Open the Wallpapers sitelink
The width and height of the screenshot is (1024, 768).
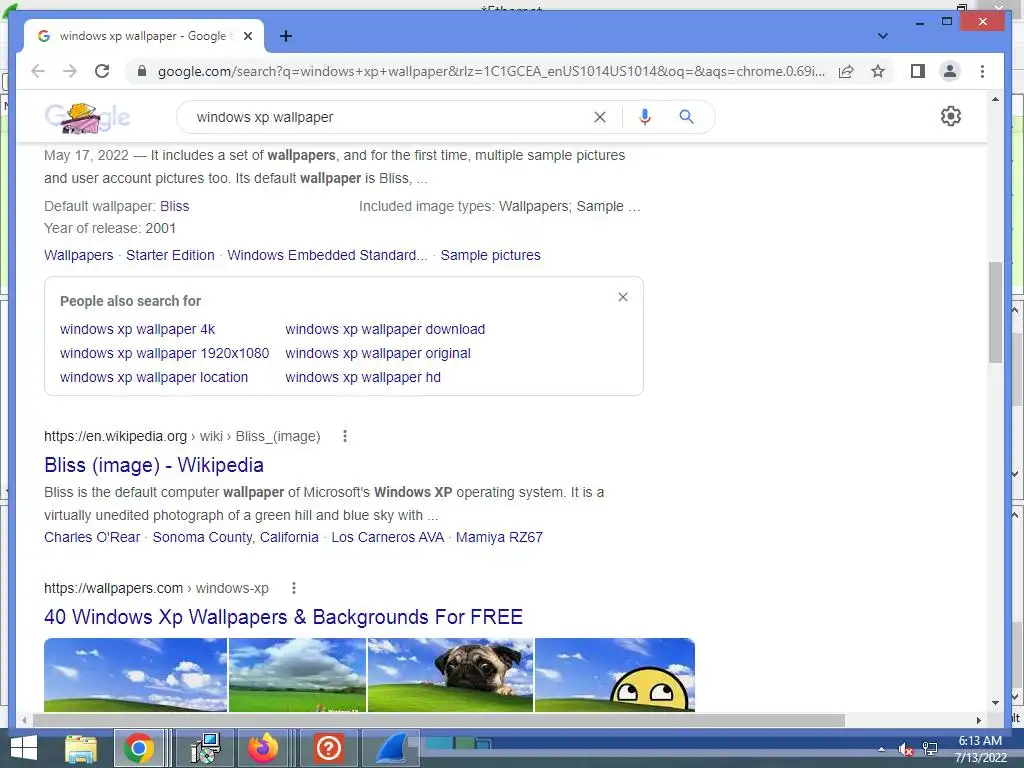click(78, 255)
